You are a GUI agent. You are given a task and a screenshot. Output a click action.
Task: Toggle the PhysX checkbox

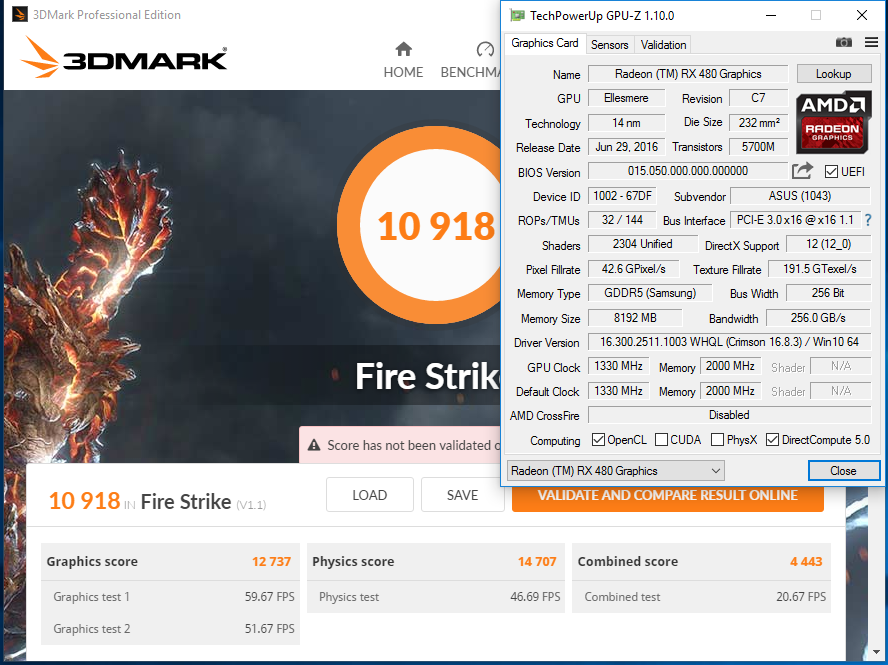(717, 440)
